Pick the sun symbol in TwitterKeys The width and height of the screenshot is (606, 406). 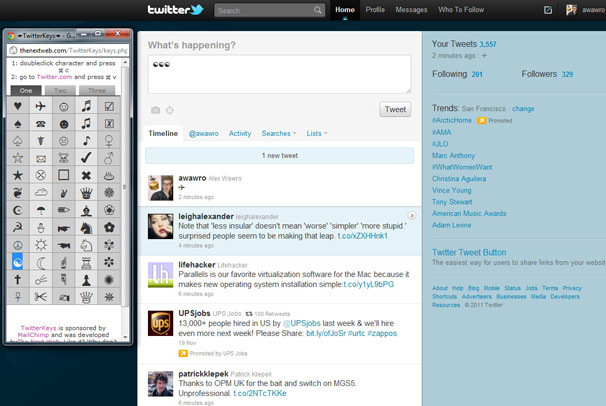point(41,245)
